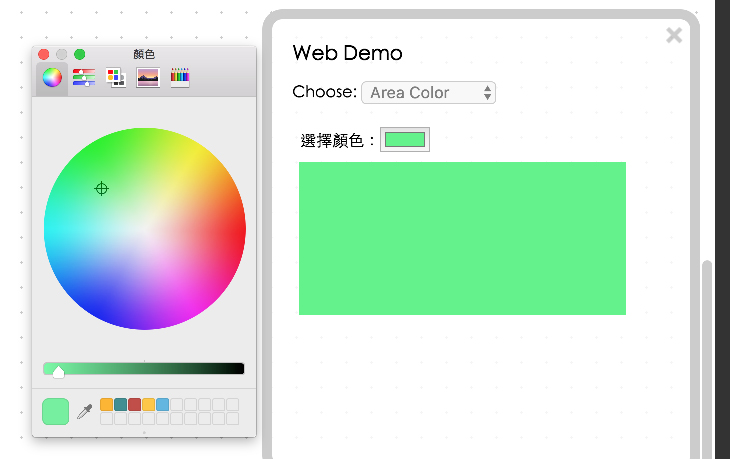Click the Choose: label
The width and height of the screenshot is (731, 460).
pos(324,92)
